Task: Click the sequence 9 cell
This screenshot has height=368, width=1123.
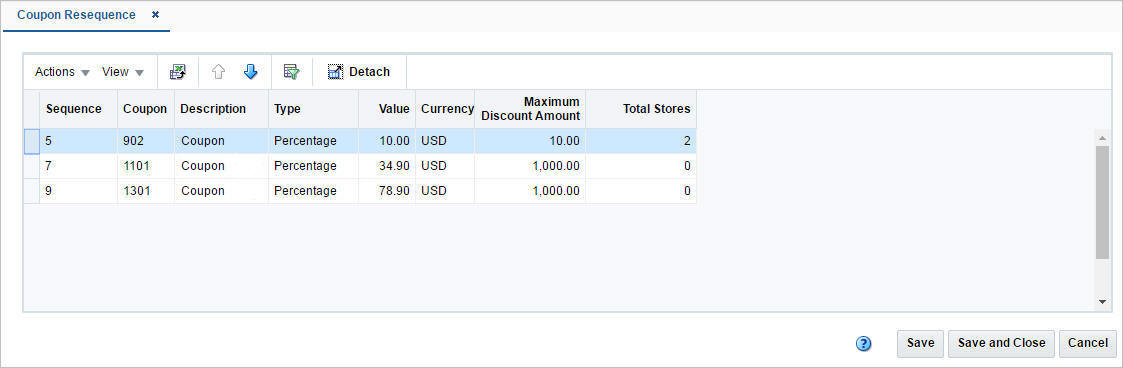Action: 78,191
